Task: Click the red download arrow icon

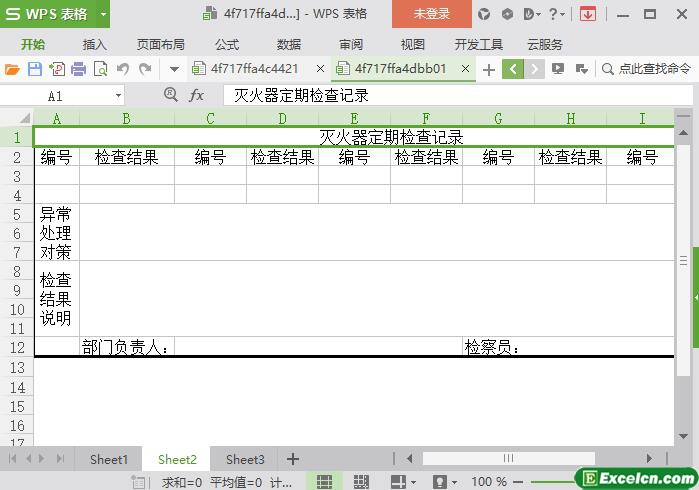Action: (588, 14)
